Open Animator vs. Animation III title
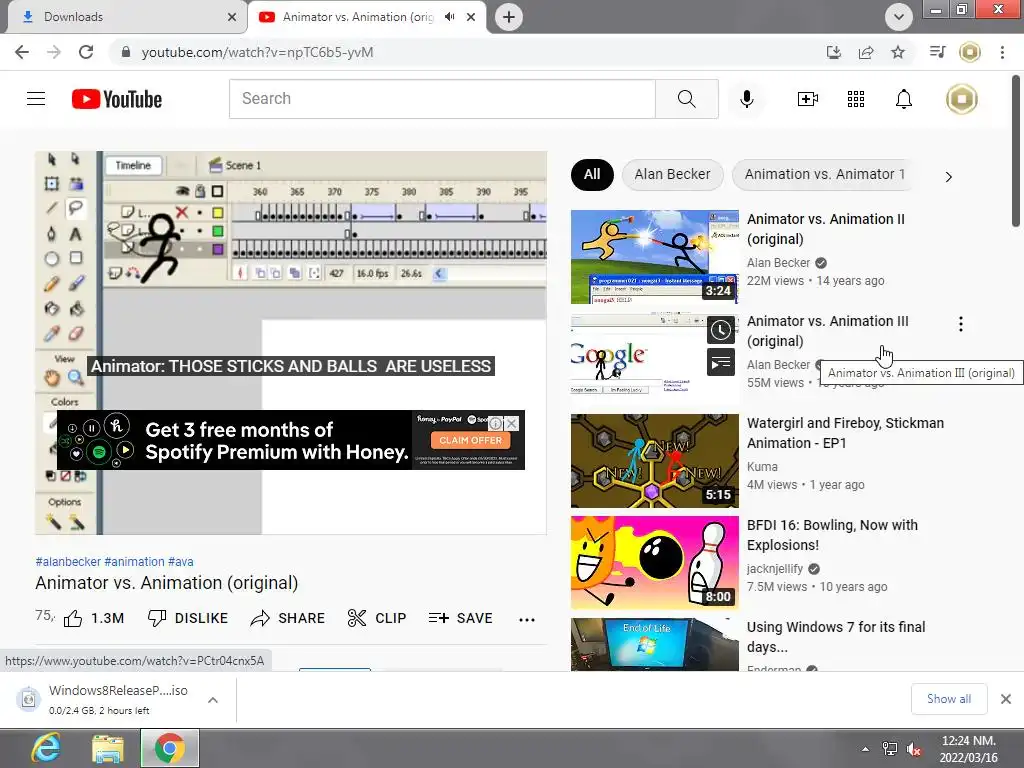The height and width of the screenshot is (768, 1024). pos(827,331)
